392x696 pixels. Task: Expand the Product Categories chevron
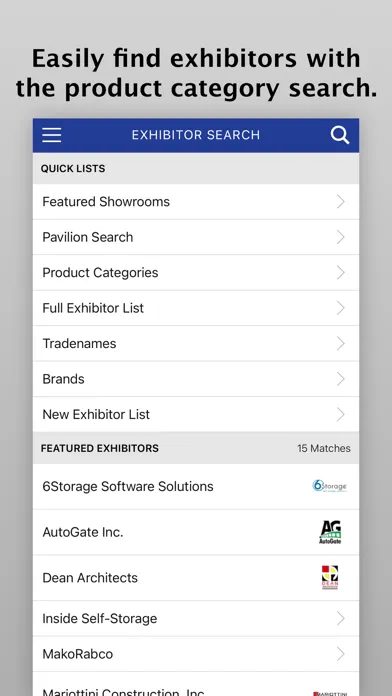click(341, 273)
